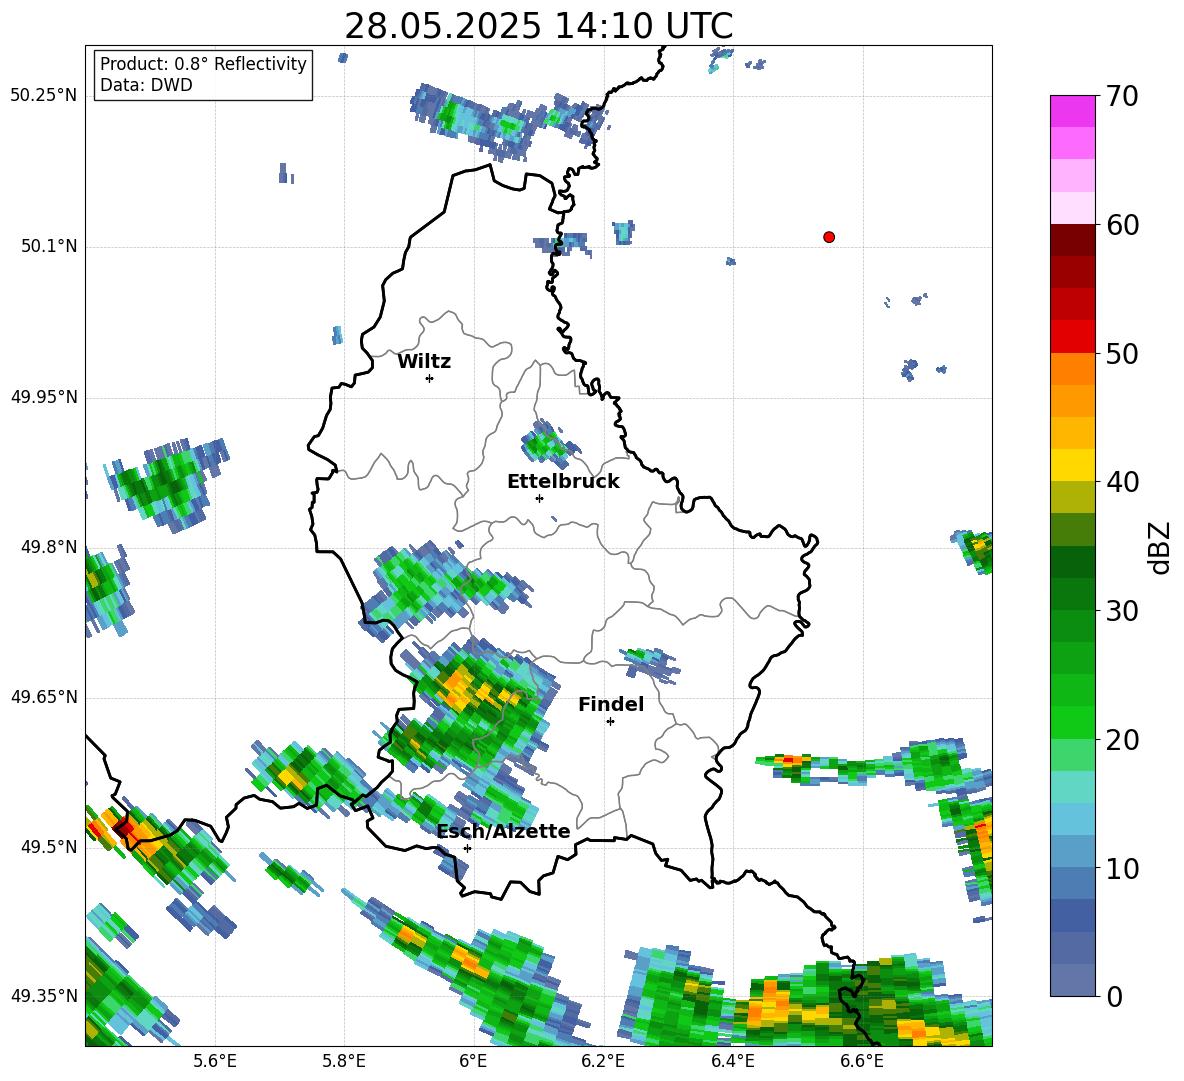The width and height of the screenshot is (1184, 1081).
Task: Click the Esch/Alzette station cross marker
Action: click(x=467, y=848)
